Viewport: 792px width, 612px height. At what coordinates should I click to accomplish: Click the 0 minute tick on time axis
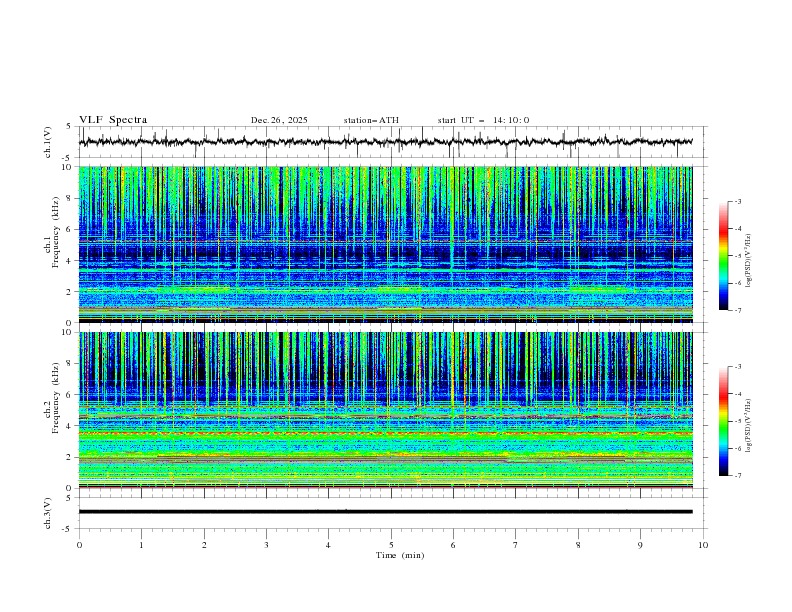tap(79, 545)
